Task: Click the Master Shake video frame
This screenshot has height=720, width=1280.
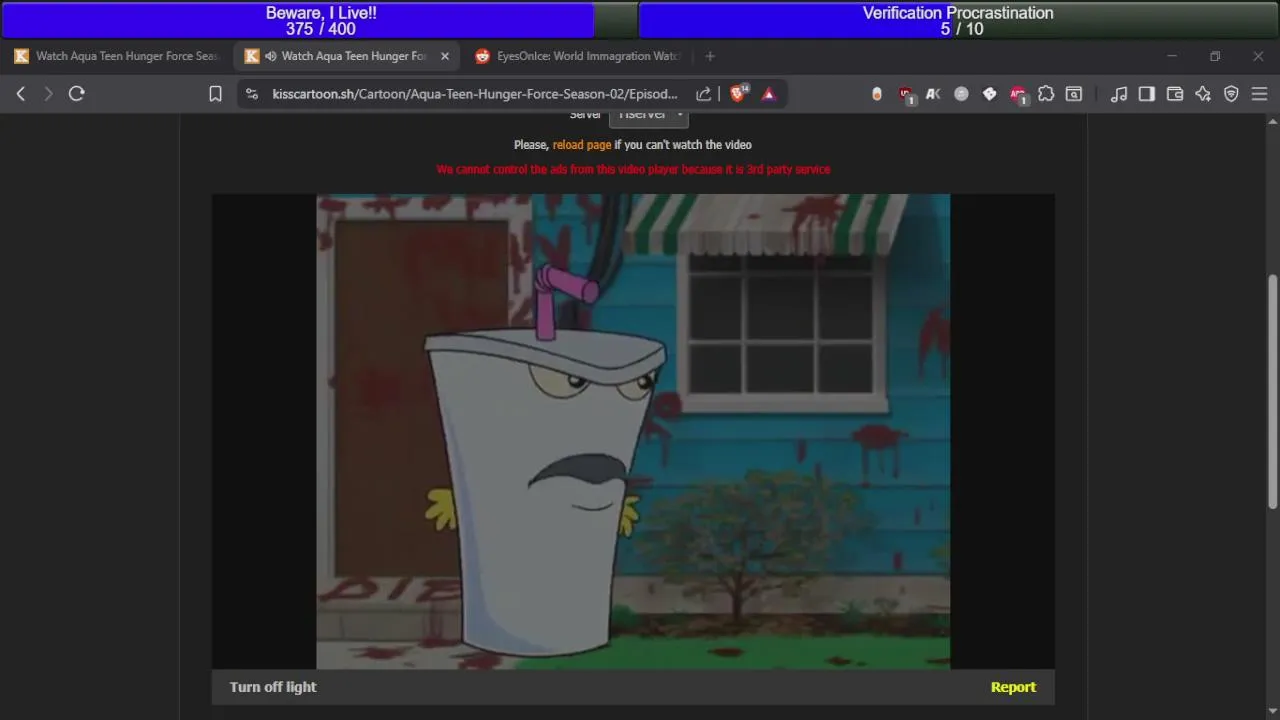Action: 633,431
